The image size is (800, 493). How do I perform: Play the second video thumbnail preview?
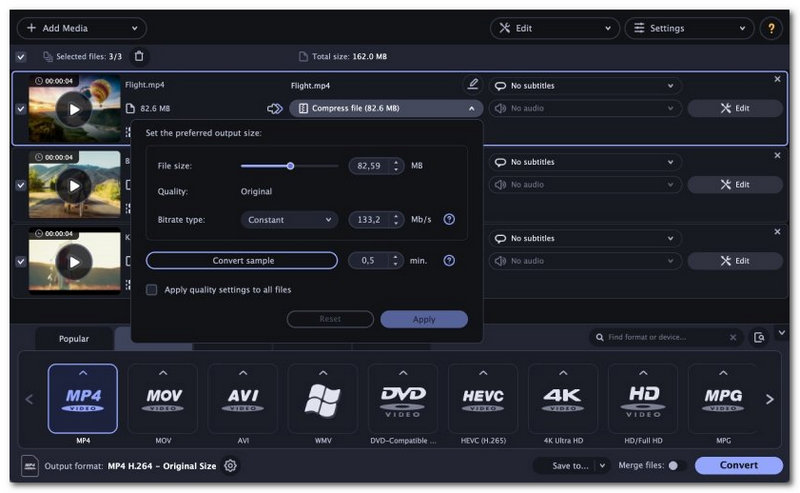(74, 186)
